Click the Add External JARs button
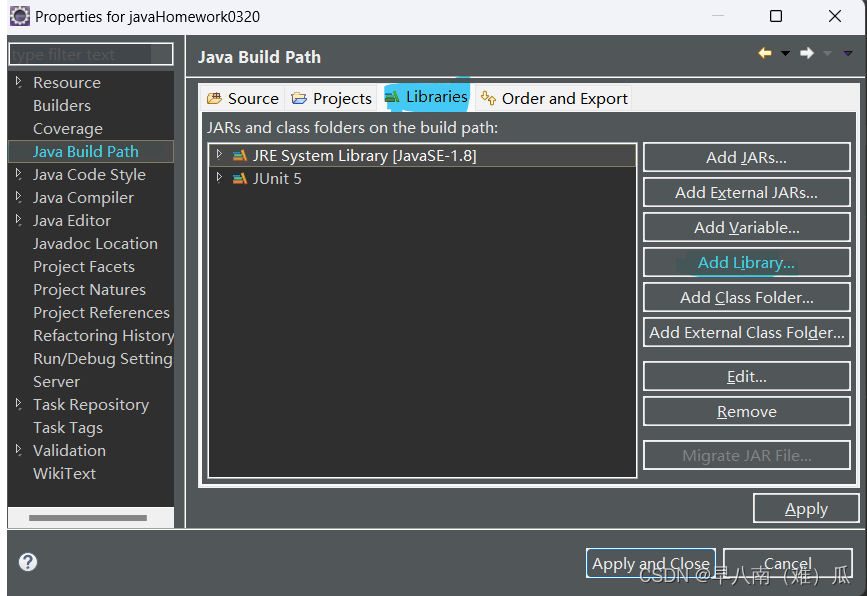Viewport: 867px width, 596px height. 746,192
